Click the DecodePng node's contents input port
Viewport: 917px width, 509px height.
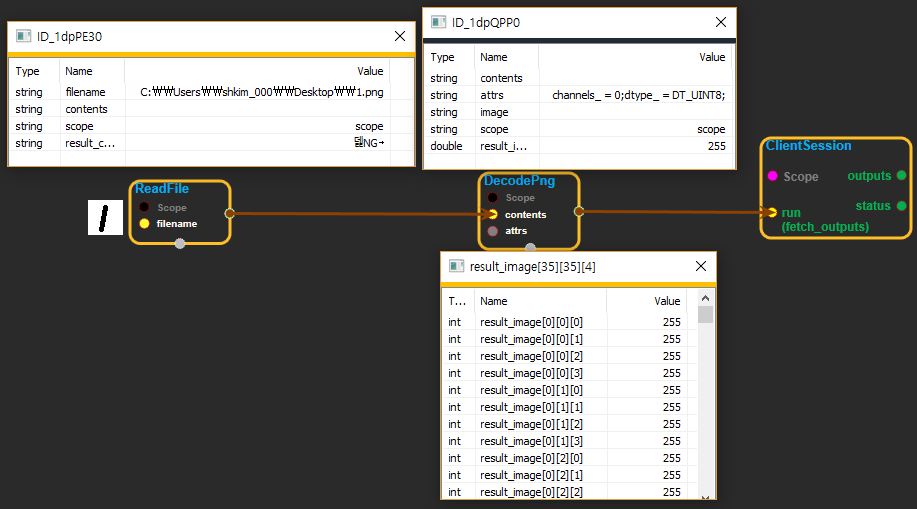tap(493, 215)
